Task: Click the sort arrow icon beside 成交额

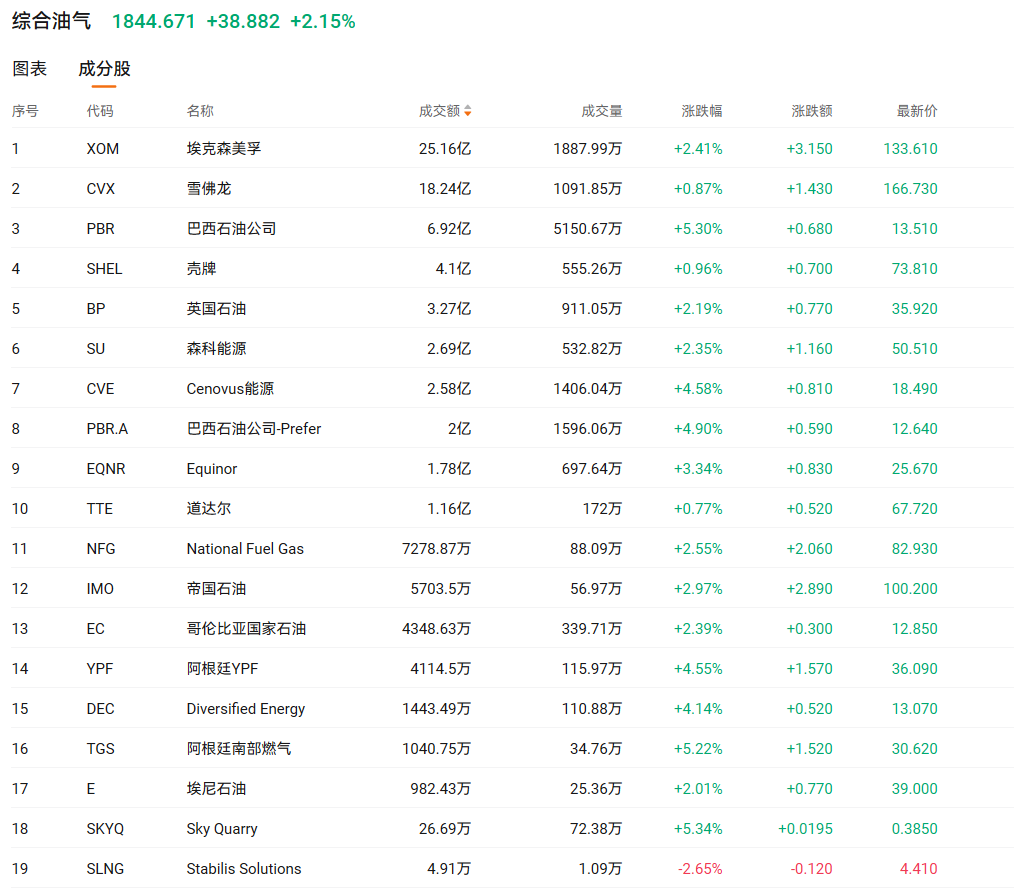Action: pyautogui.click(x=468, y=111)
